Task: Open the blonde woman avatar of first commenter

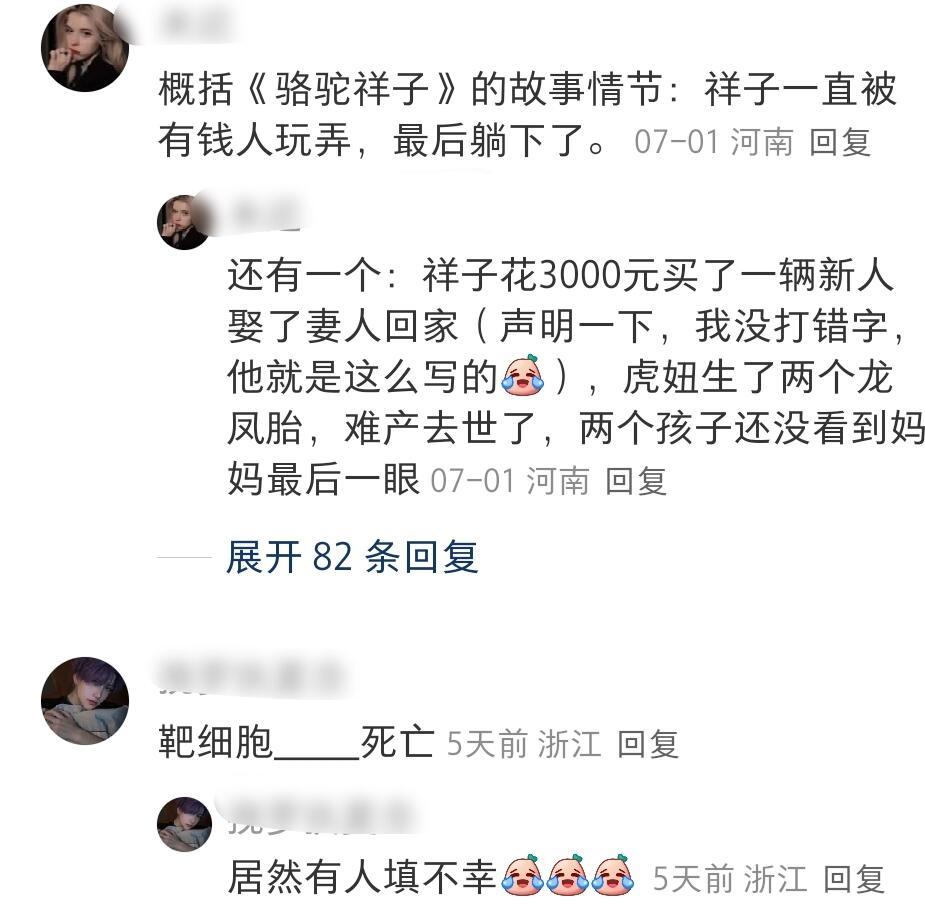Action: tap(85, 48)
